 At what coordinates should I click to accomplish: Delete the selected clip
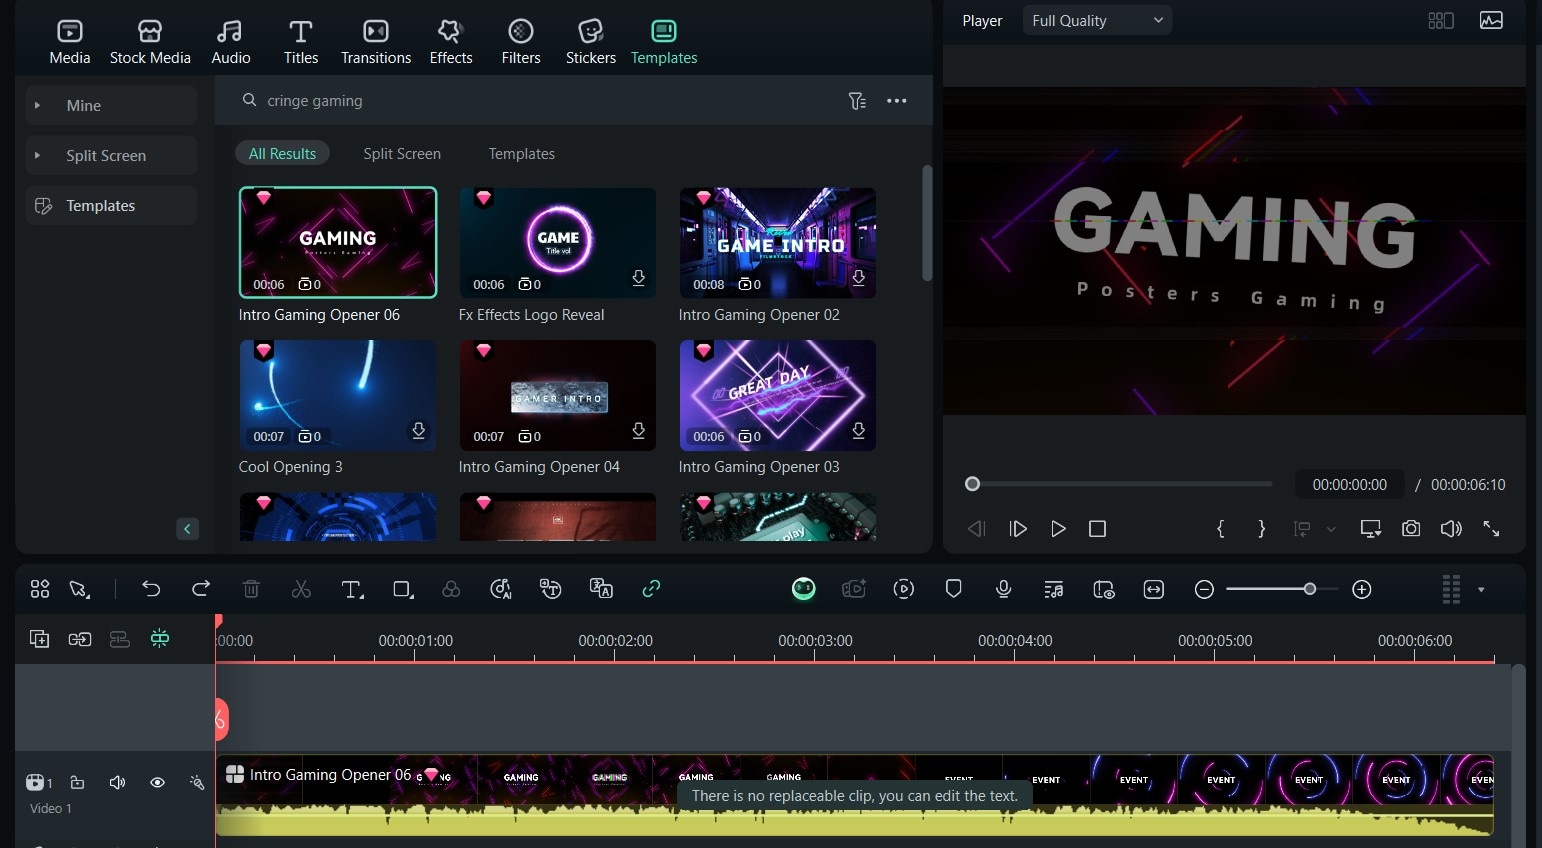tap(251, 589)
